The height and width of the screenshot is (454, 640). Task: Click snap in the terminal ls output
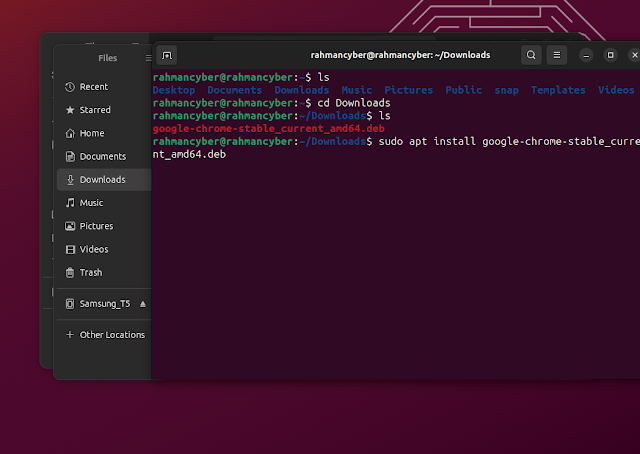[507, 90]
